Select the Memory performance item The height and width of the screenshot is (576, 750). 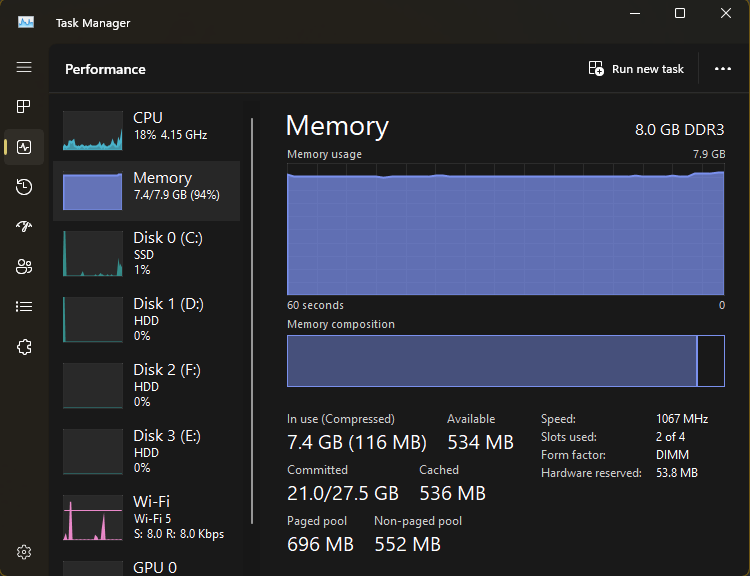point(146,191)
